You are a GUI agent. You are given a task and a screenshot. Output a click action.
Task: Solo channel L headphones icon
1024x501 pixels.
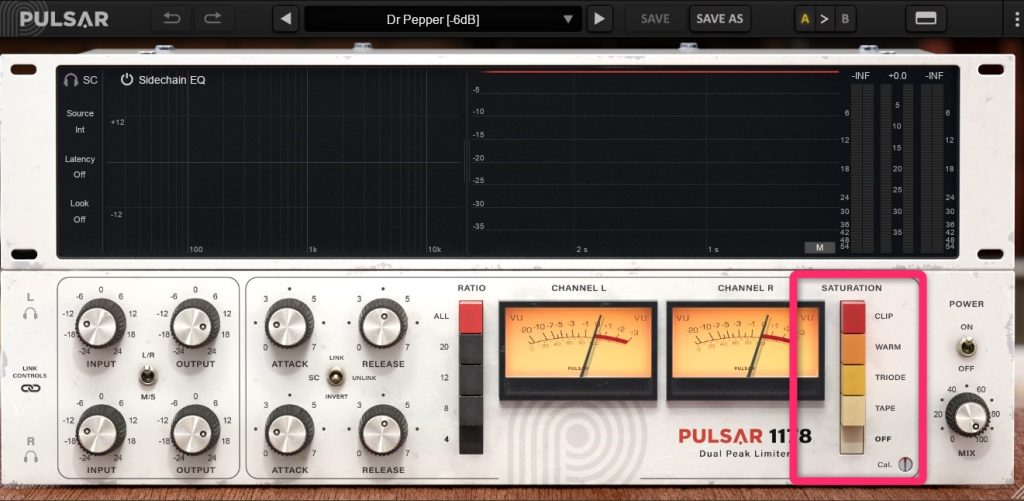30,315
